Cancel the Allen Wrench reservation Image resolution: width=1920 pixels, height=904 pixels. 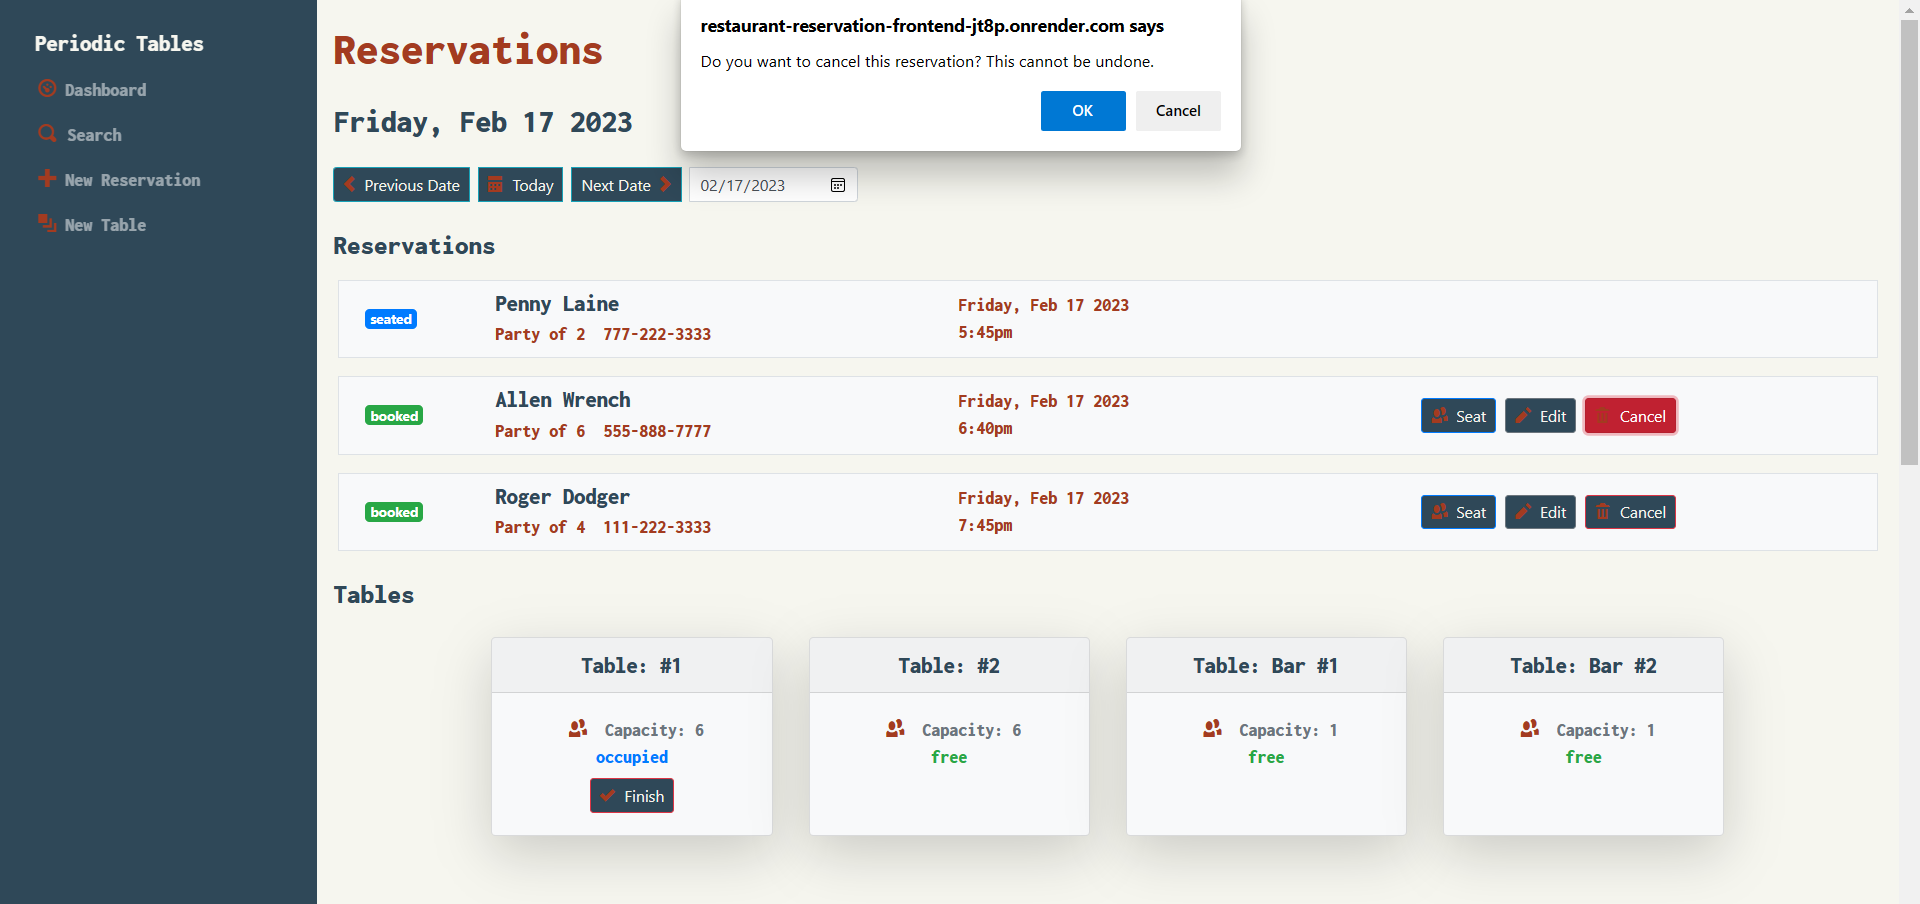[x=1630, y=416]
